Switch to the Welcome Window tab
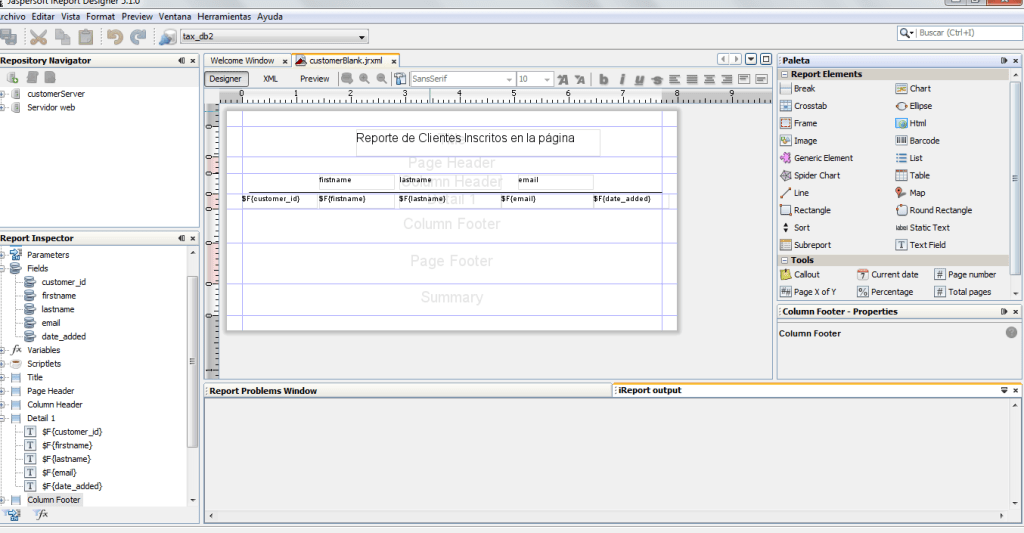 tap(242, 61)
